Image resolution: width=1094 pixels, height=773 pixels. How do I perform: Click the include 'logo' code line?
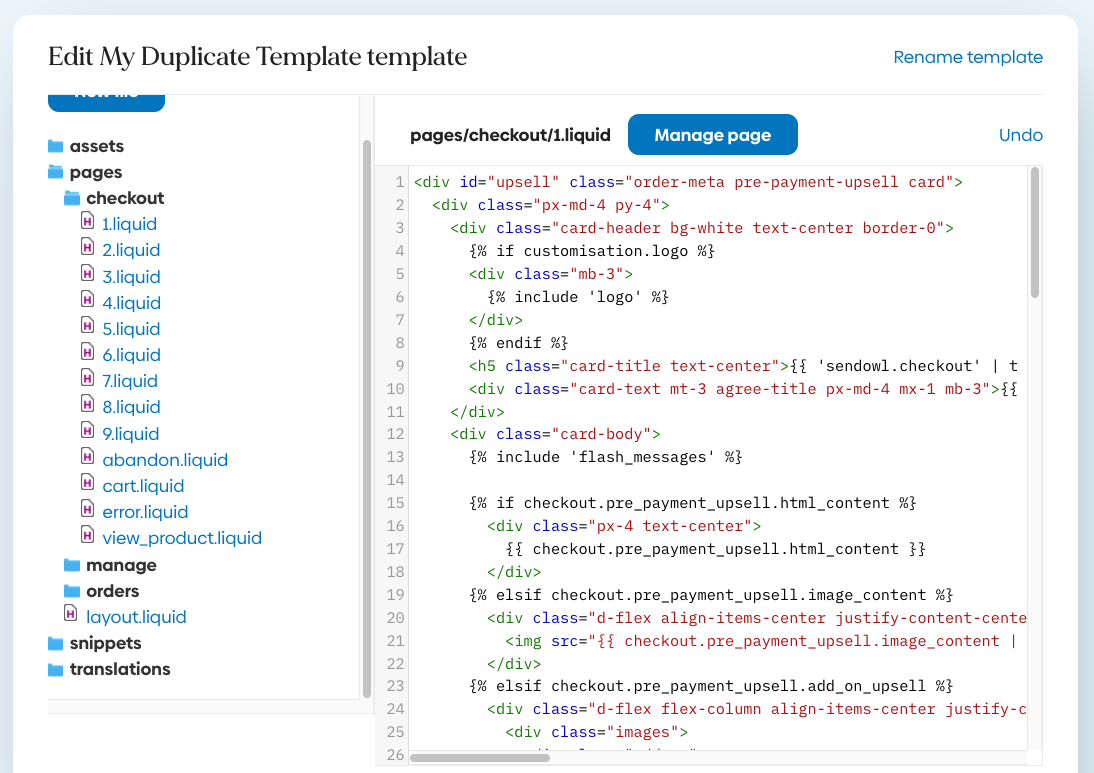578,297
